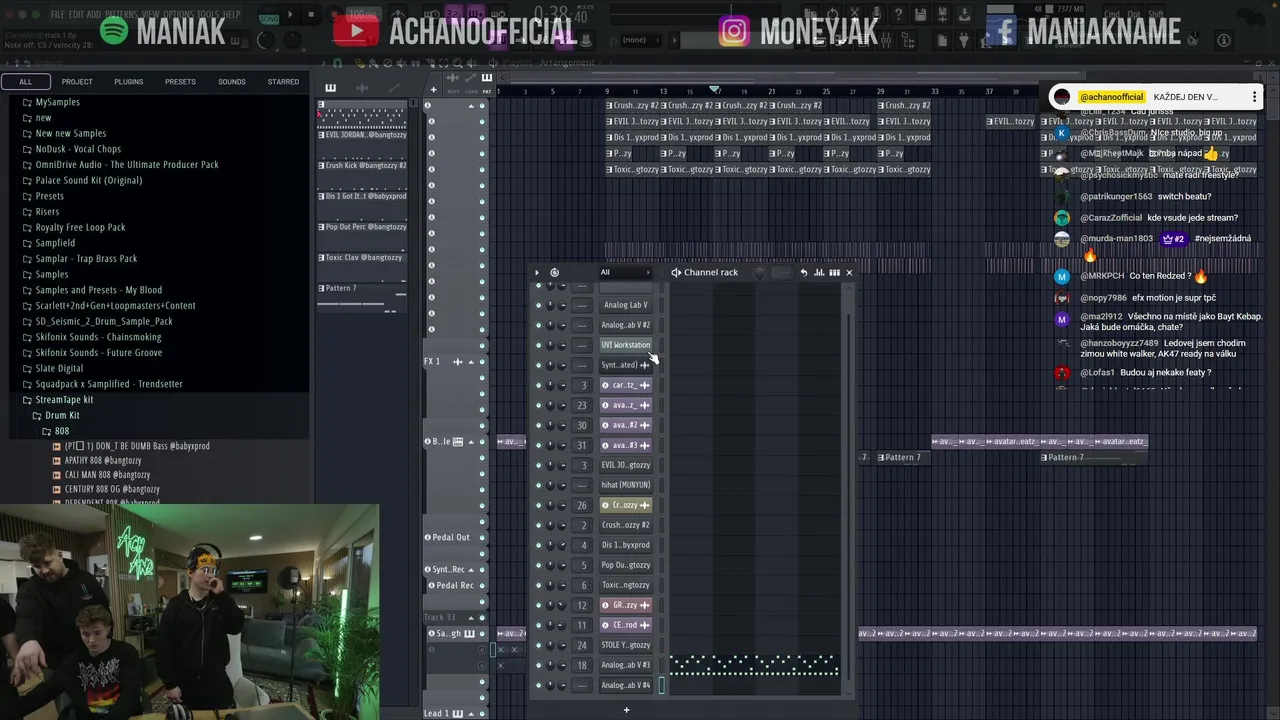Image resolution: width=1280 pixels, height=720 pixels.
Task: Open the hihat (MUNYUN) channel button
Action: coord(626,485)
